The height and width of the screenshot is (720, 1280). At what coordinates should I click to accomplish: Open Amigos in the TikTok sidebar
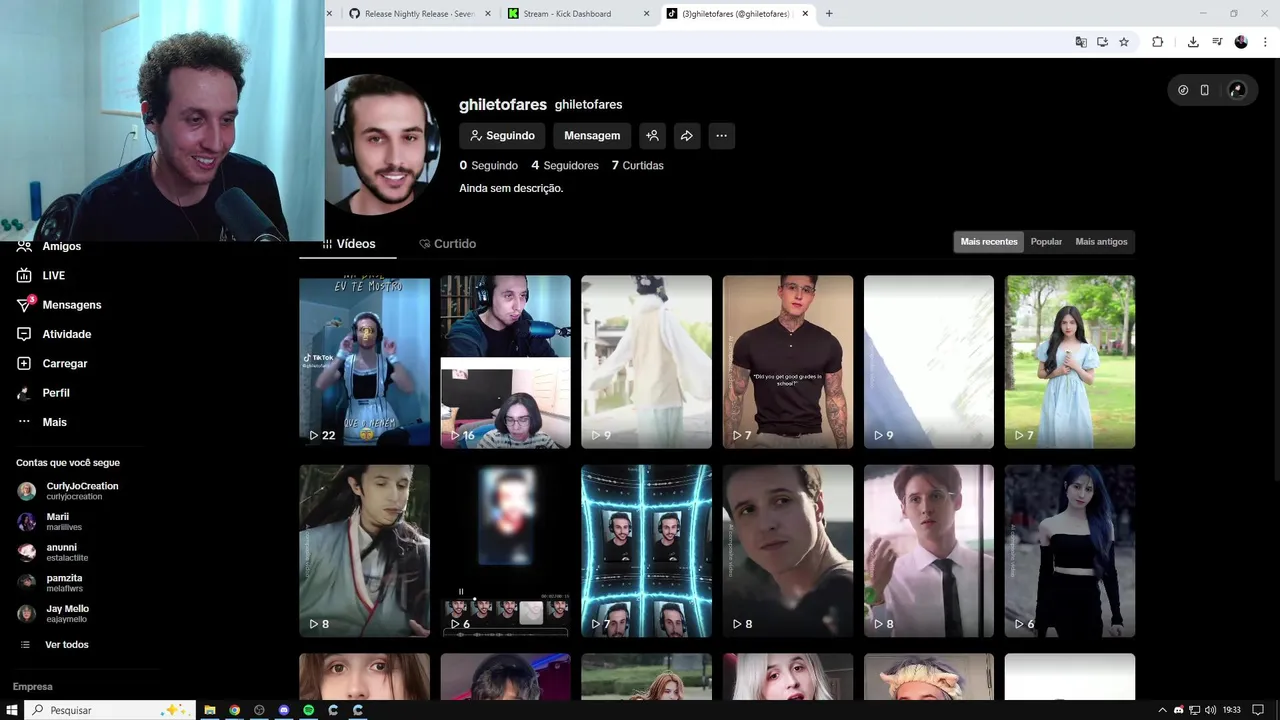pos(61,246)
